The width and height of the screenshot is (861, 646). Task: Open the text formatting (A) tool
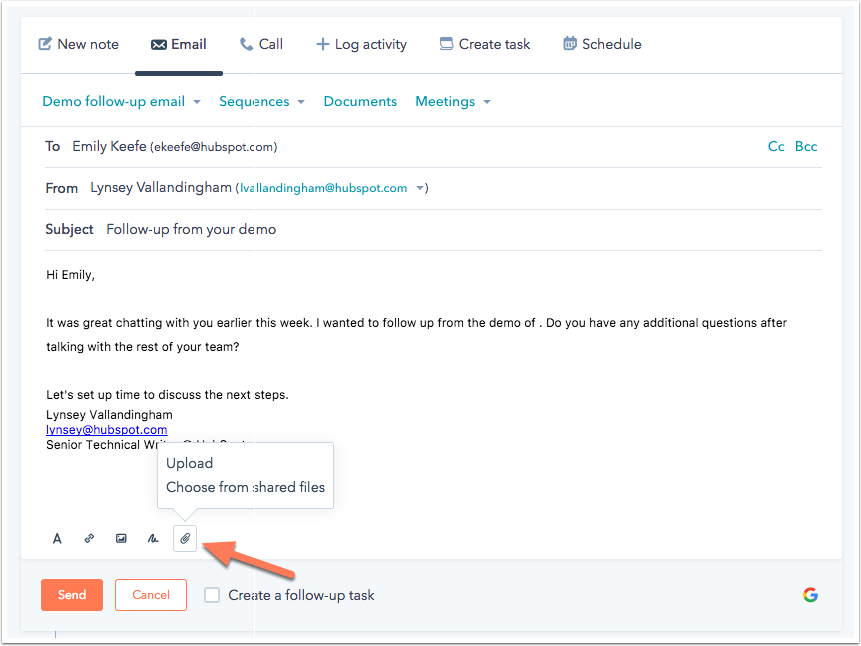[x=57, y=538]
